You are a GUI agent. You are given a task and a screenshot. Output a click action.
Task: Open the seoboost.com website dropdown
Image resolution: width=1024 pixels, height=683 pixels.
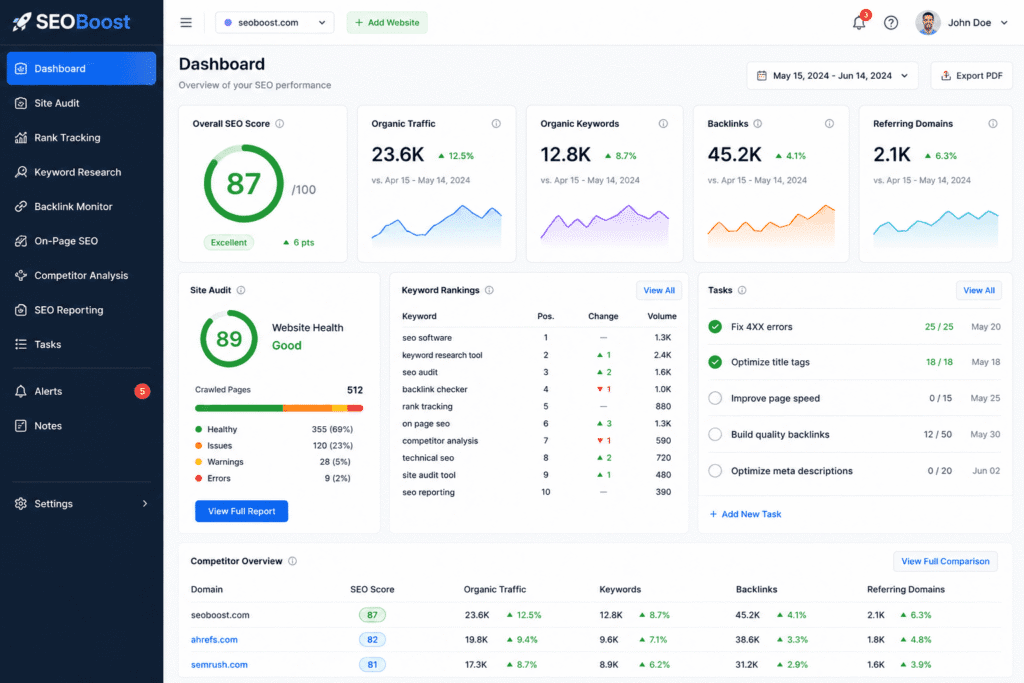tap(275, 23)
